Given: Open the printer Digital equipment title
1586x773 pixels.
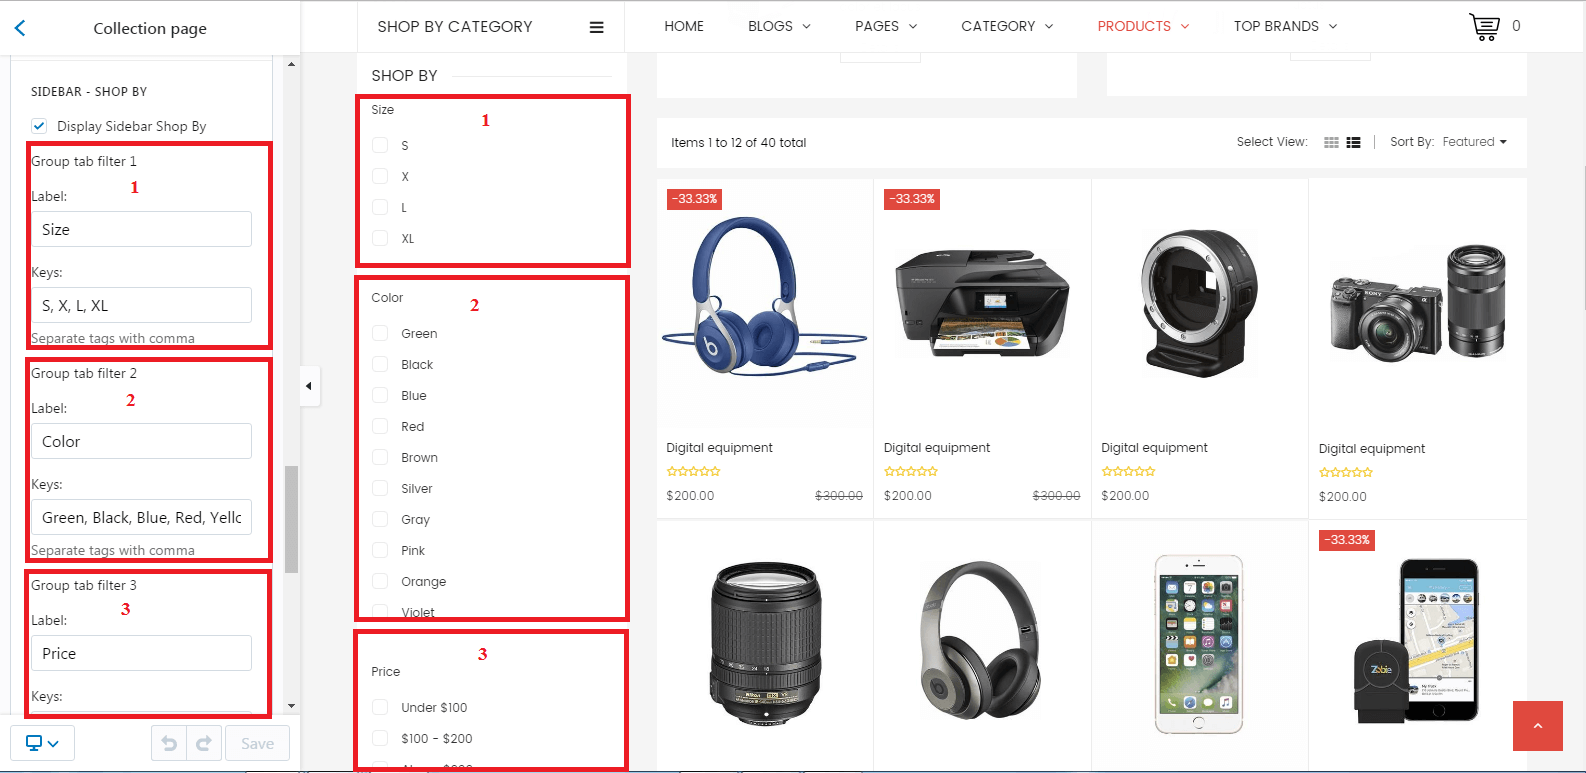Looking at the screenshot, I should (937, 448).
